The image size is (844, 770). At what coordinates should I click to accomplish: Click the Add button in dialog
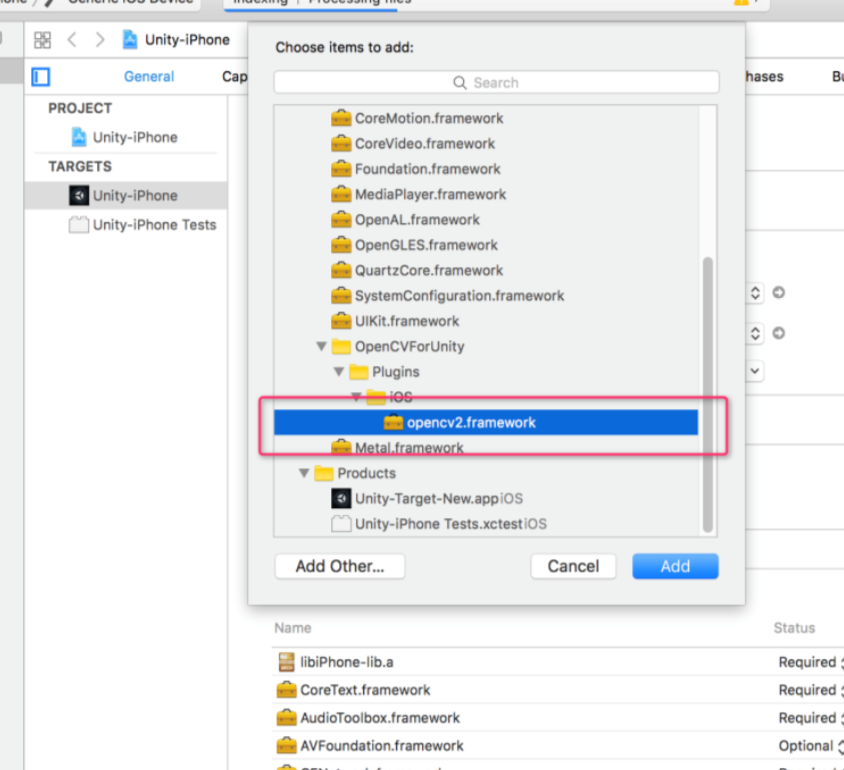(x=675, y=566)
